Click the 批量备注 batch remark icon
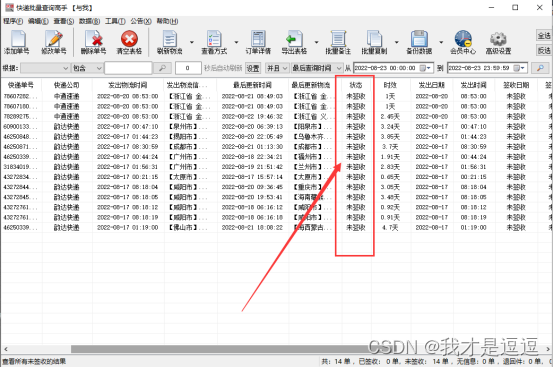The image size is (554, 367). (x=338, y=39)
